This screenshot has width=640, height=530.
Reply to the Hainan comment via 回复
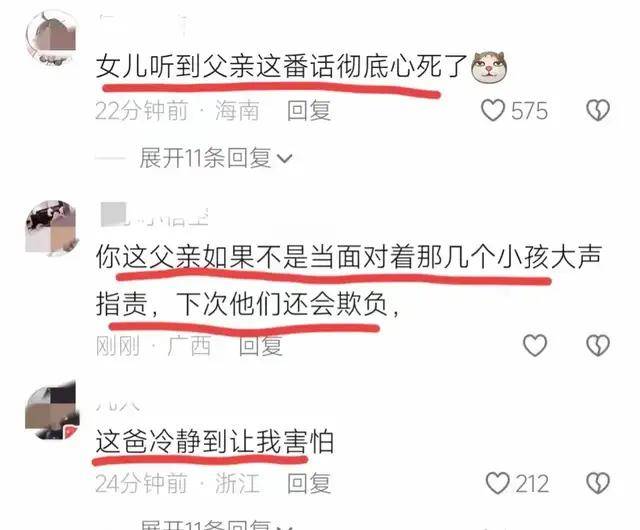[309, 111]
